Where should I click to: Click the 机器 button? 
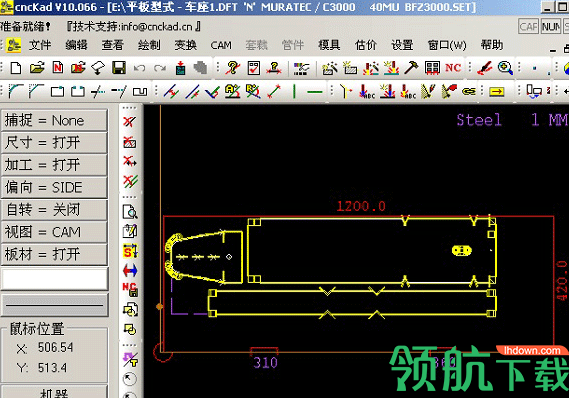tap(54, 393)
